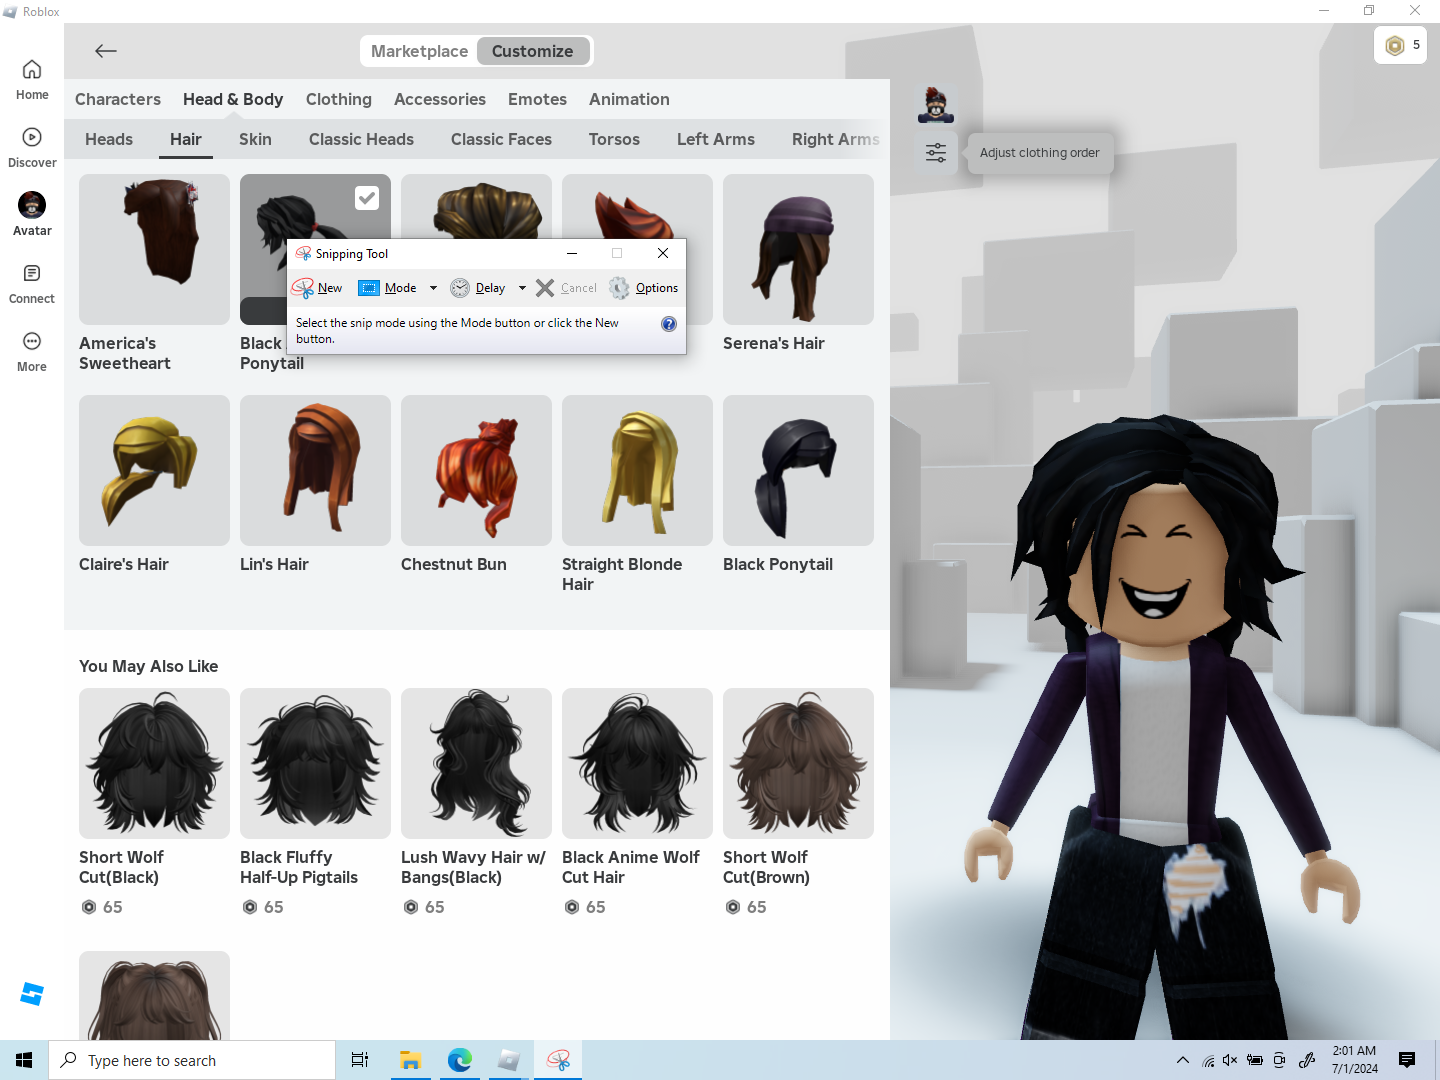This screenshot has height=1080, width=1440.
Task: Open Task View on the taskbar
Action: tap(360, 1060)
